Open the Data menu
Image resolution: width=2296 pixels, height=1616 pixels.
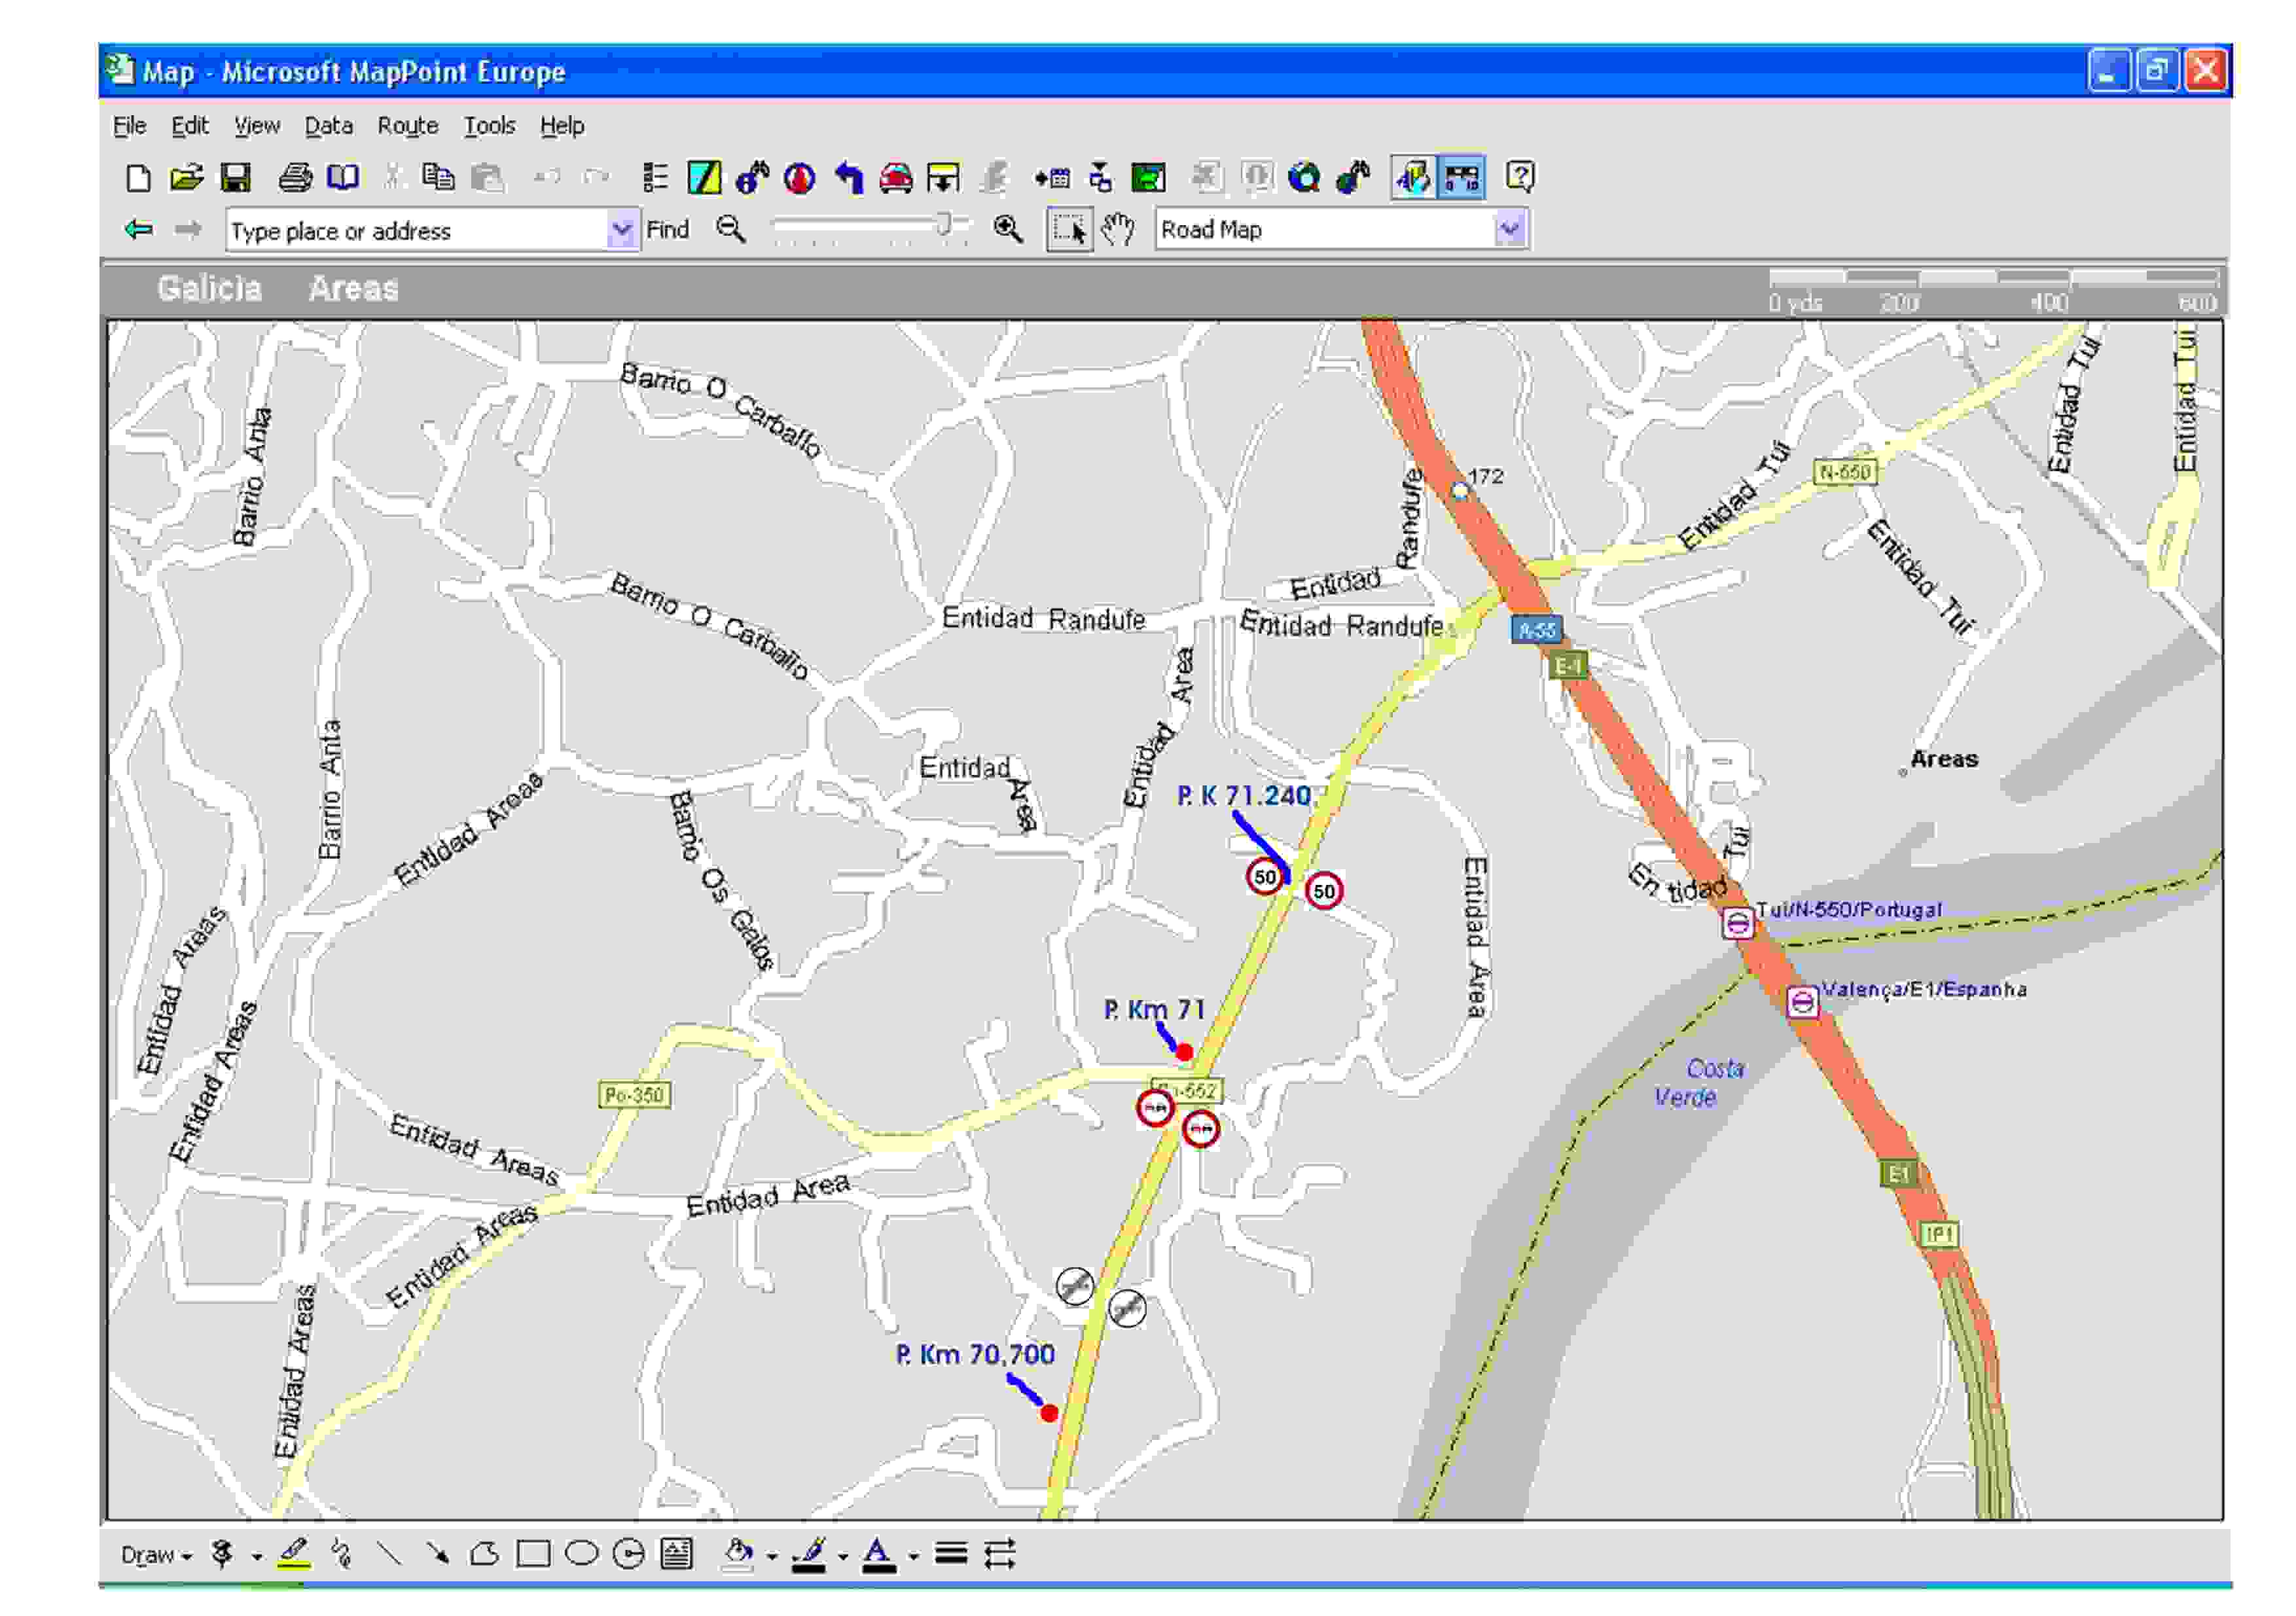[x=328, y=126]
